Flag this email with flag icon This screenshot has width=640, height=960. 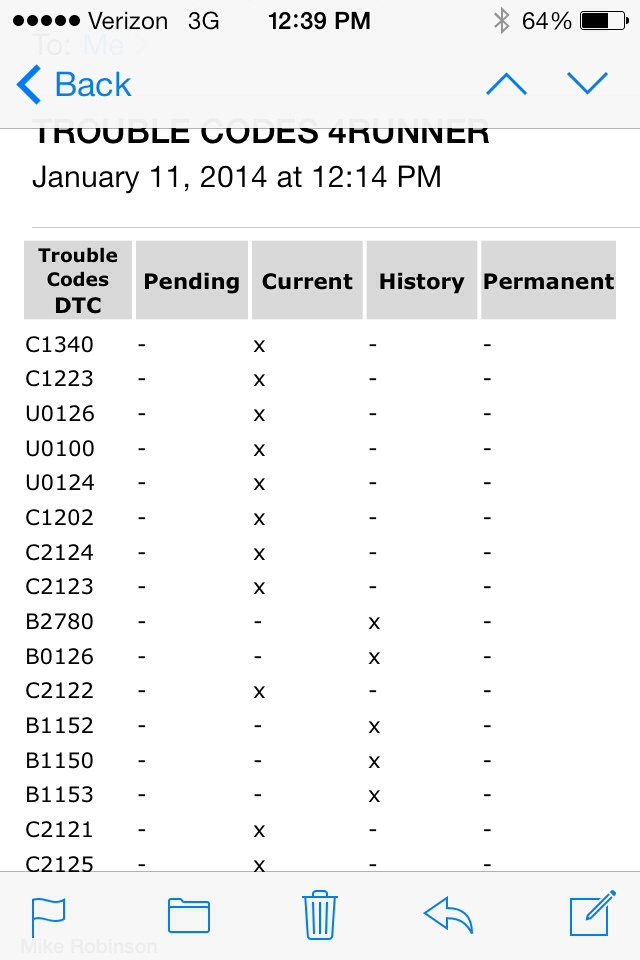click(48, 917)
